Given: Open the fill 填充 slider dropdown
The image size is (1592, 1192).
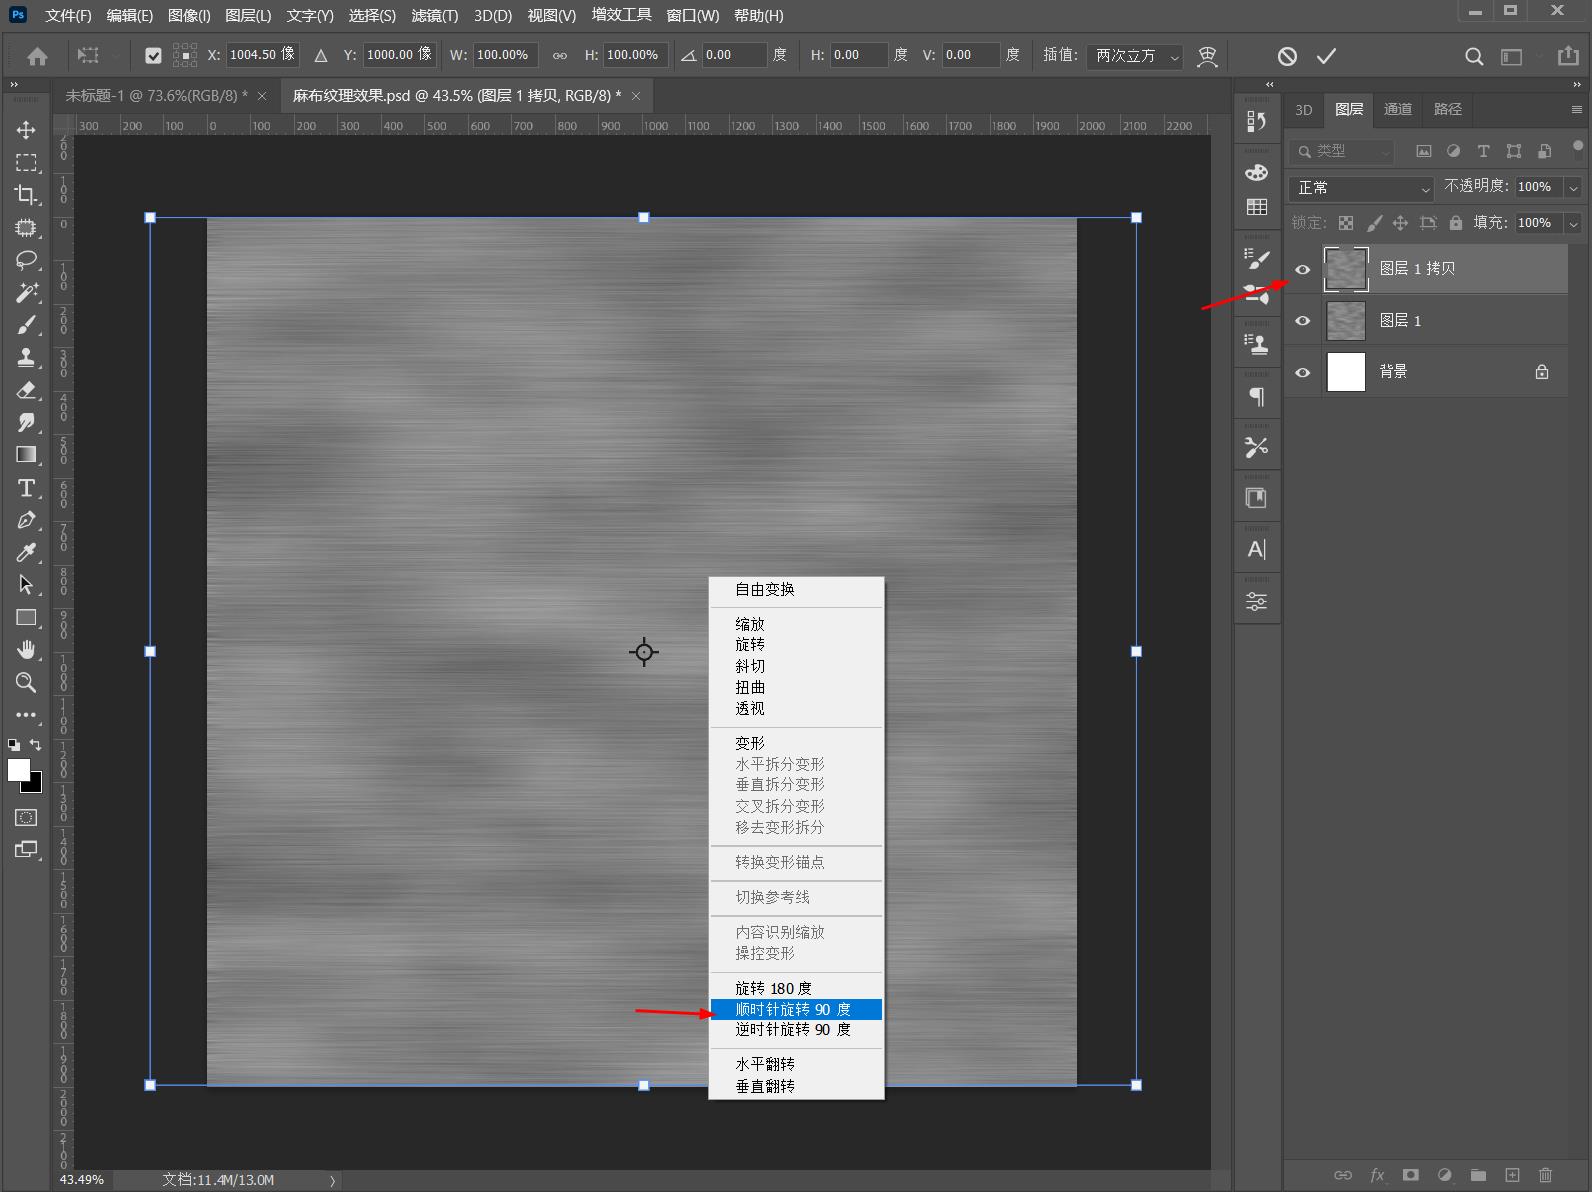Looking at the screenshot, I should (x=1573, y=223).
